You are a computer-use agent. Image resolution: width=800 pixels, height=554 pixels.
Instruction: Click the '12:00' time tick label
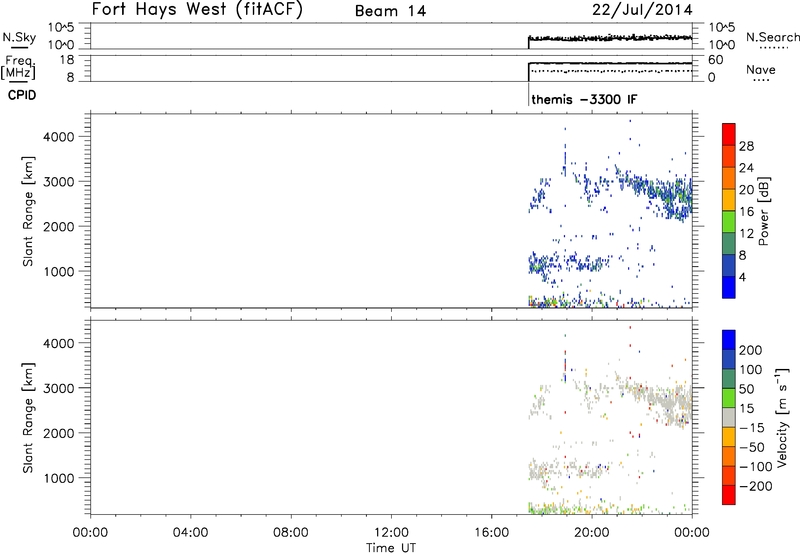click(x=391, y=533)
